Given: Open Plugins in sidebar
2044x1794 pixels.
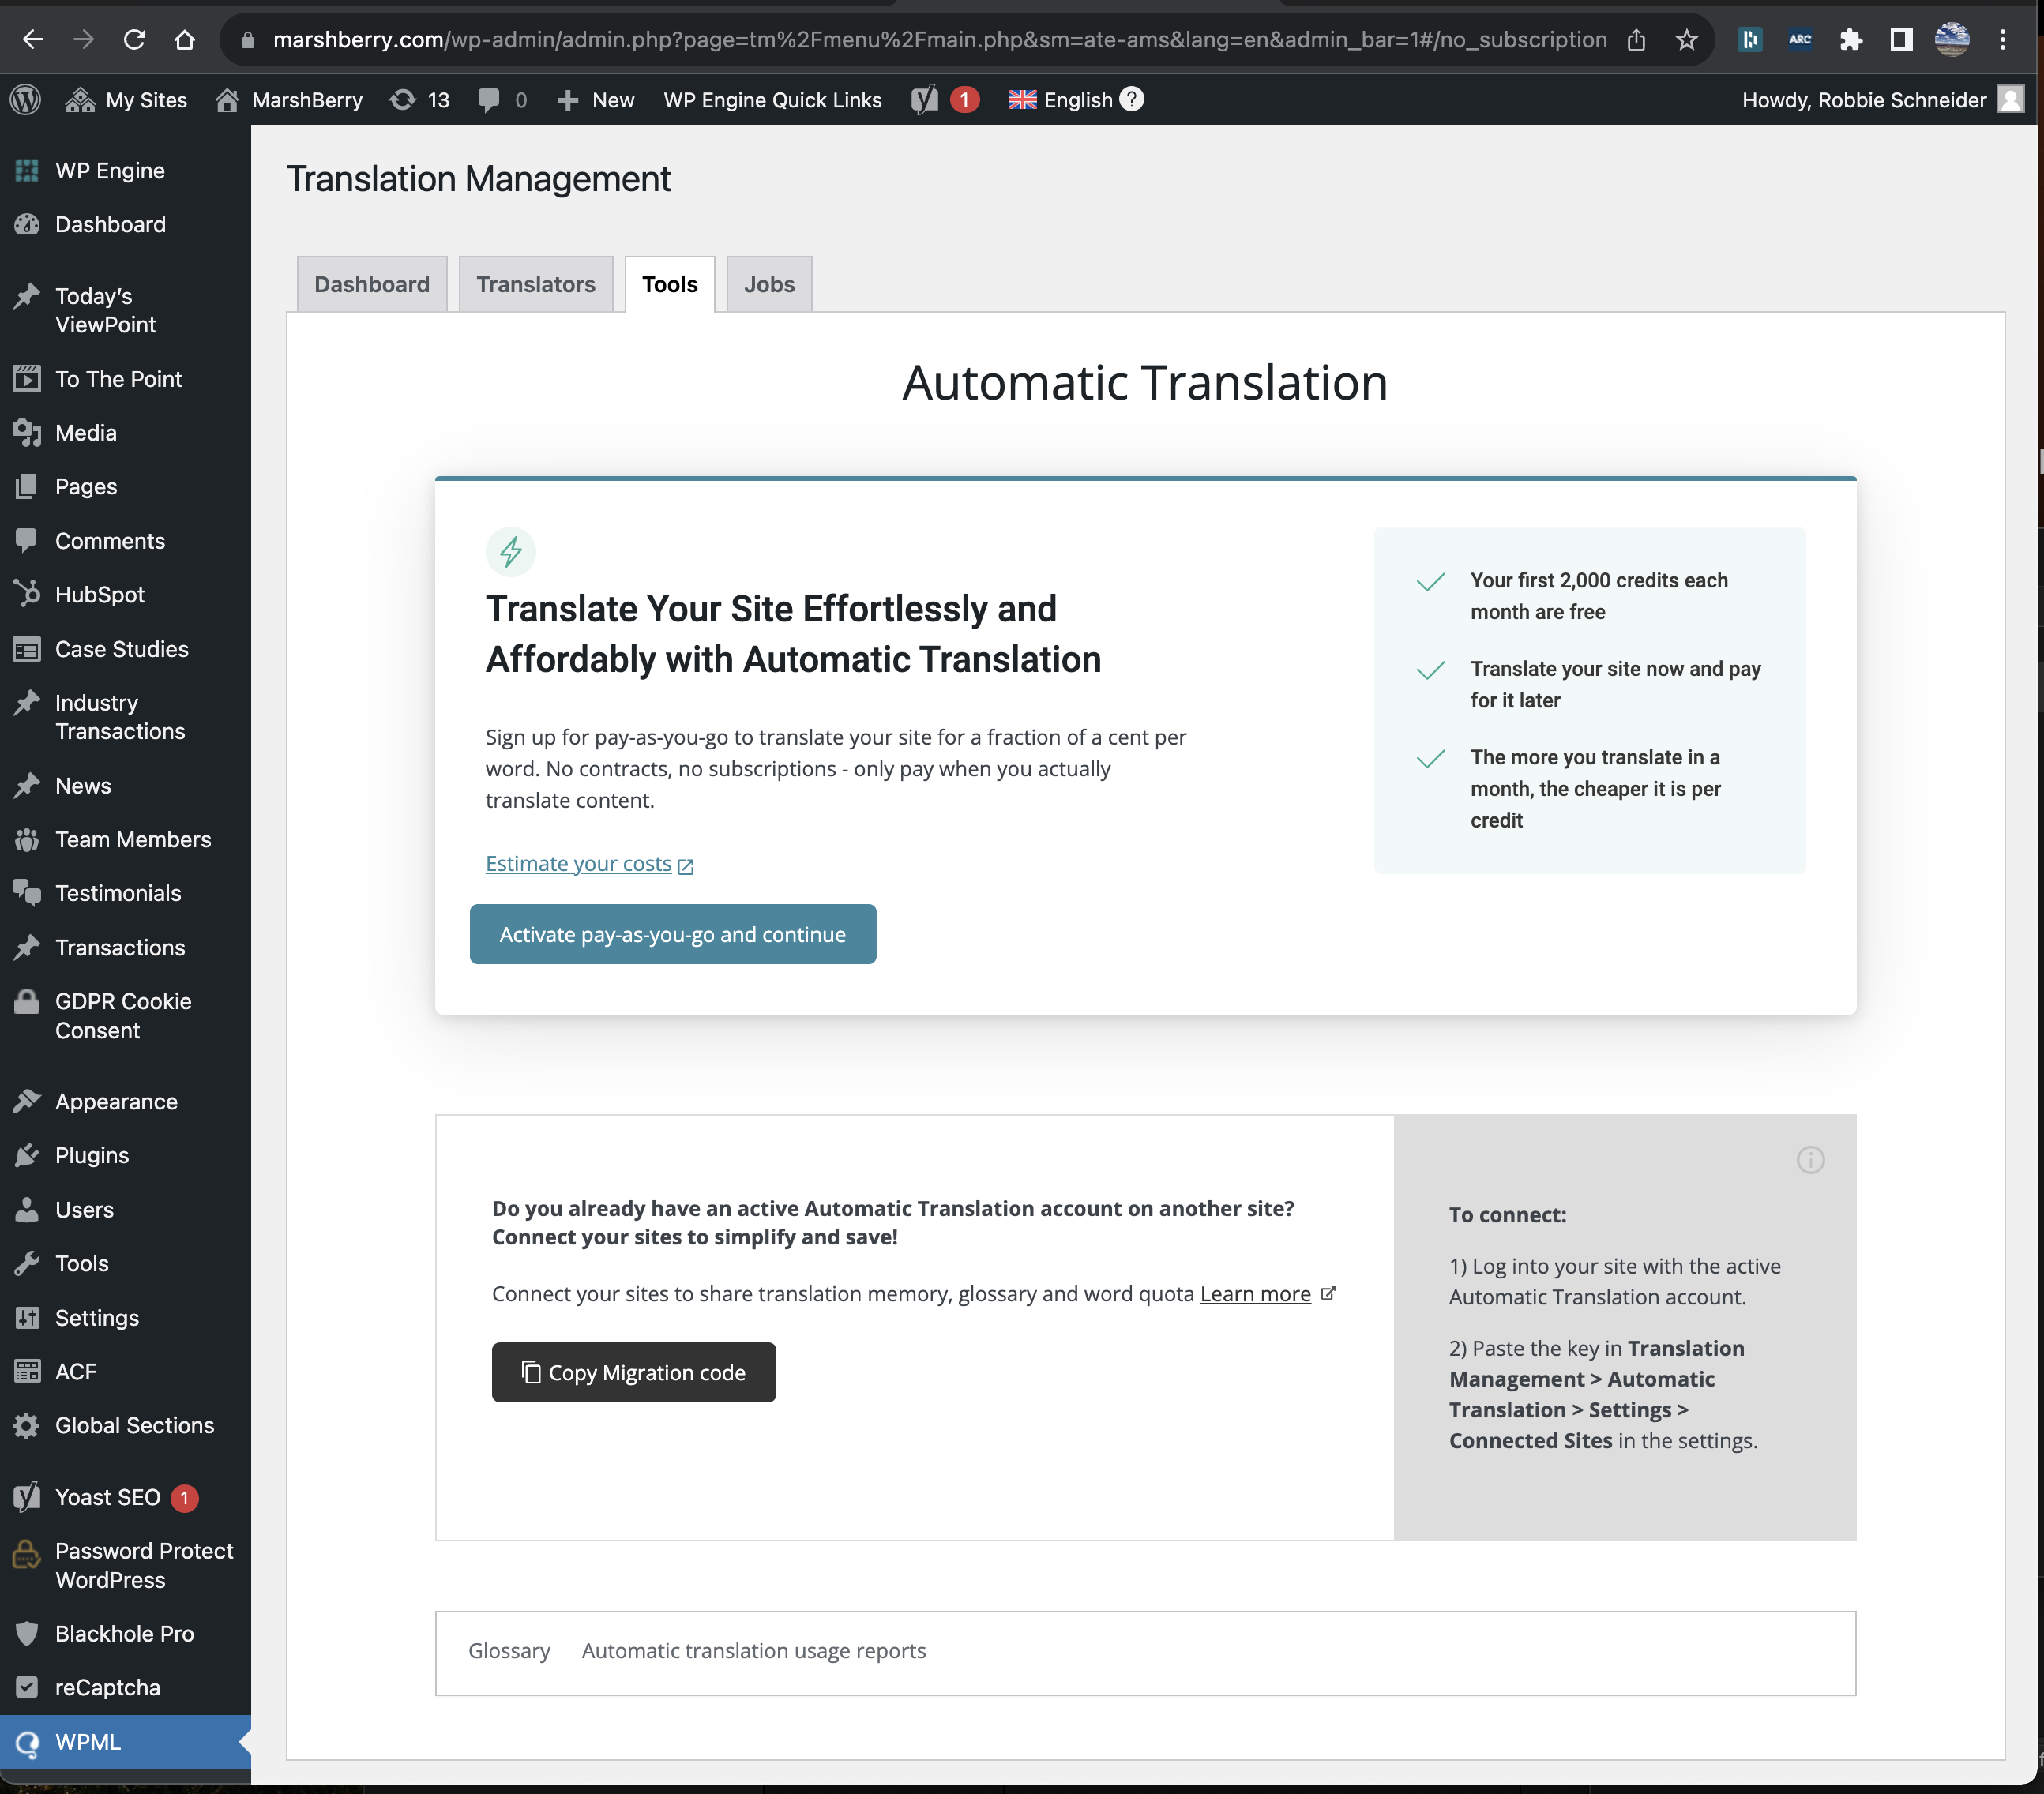Looking at the screenshot, I should 125,1156.
